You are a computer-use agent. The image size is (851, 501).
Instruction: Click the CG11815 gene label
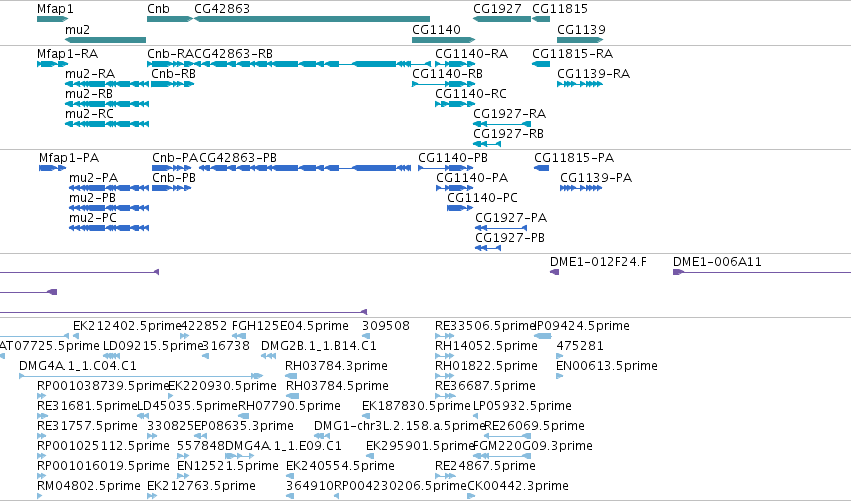pos(560,9)
